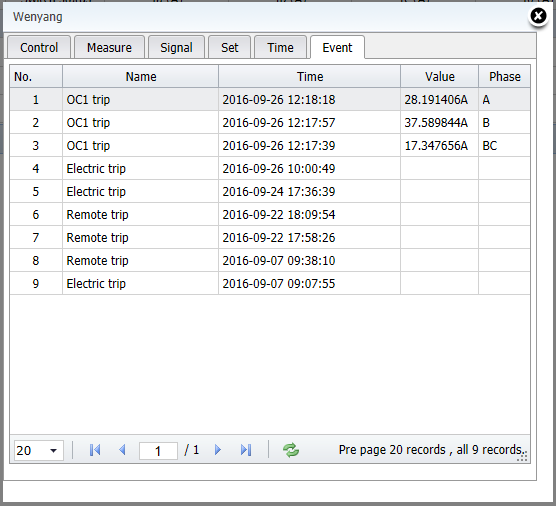
Task: Click the Phase column header
Action: click(505, 76)
